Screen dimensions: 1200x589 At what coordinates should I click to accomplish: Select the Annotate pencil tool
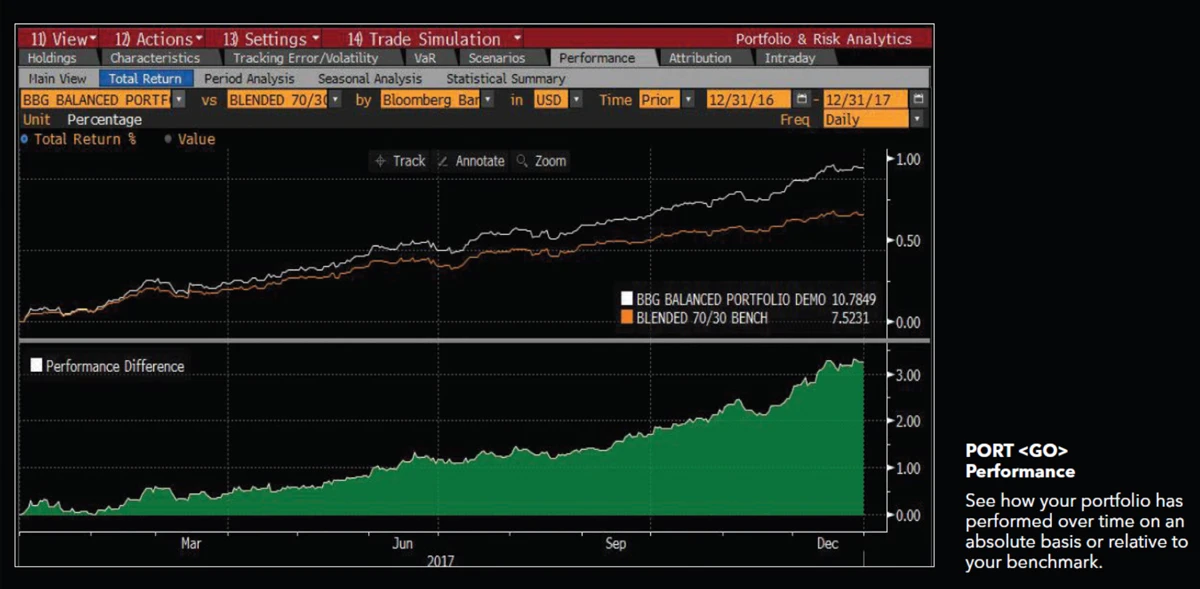coord(470,160)
